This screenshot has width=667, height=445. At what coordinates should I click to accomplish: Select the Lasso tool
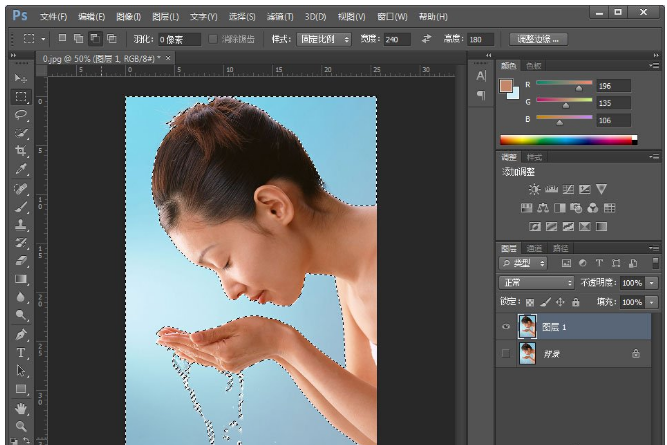[x=21, y=115]
